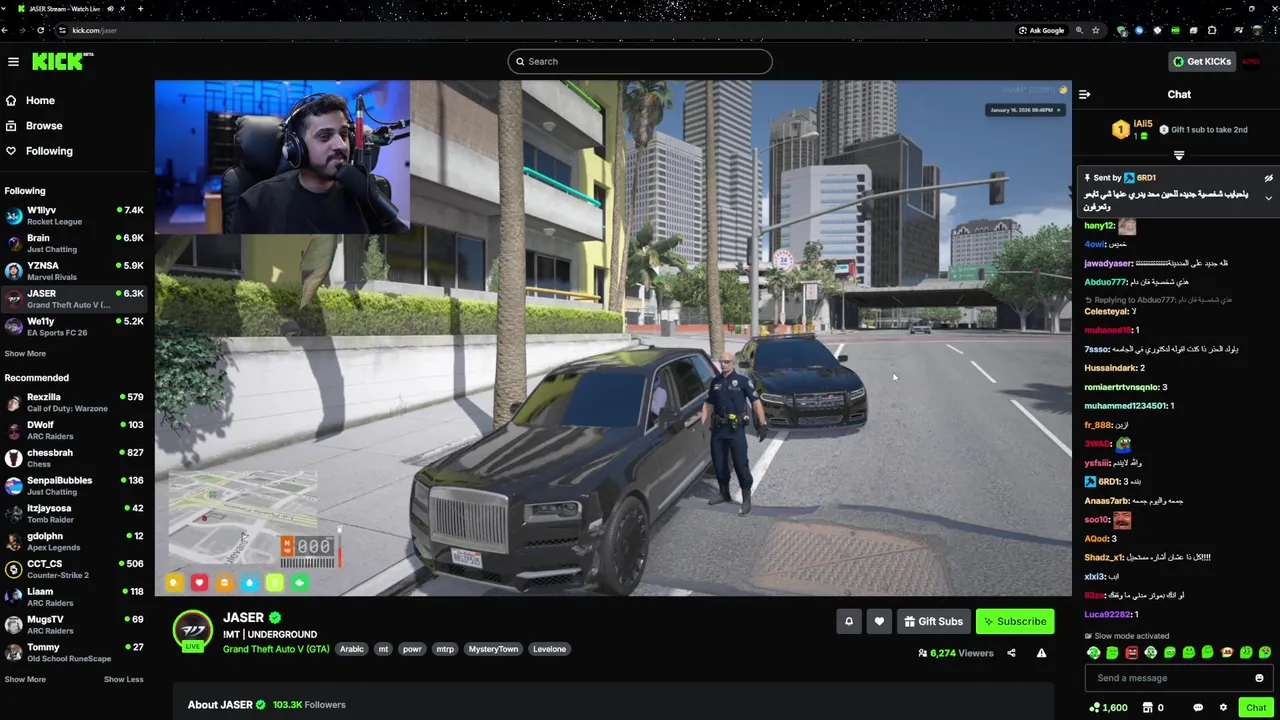Toggle the follow heart button
The height and width of the screenshot is (720, 1280).
point(879,621)
